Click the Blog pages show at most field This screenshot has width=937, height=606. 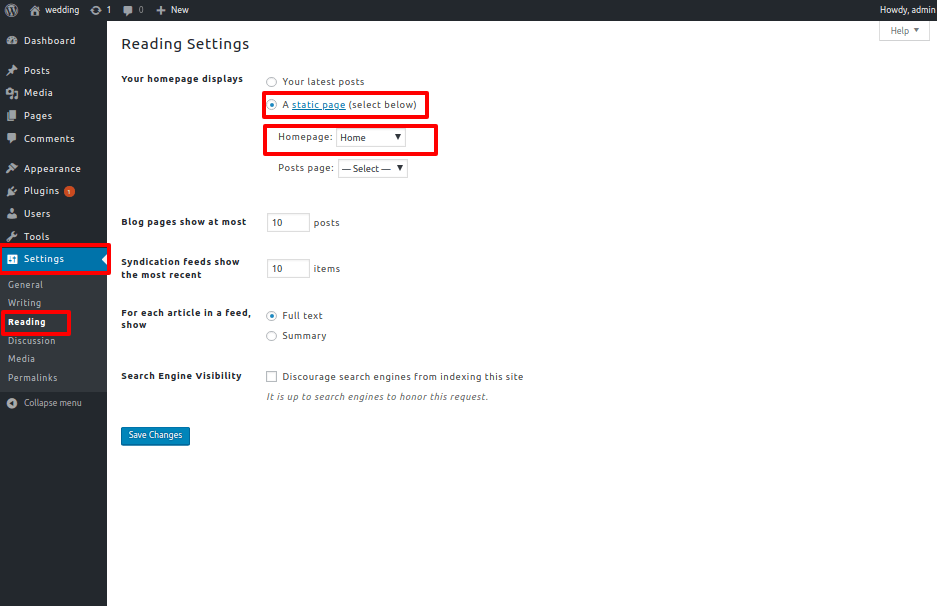(288, 223)
